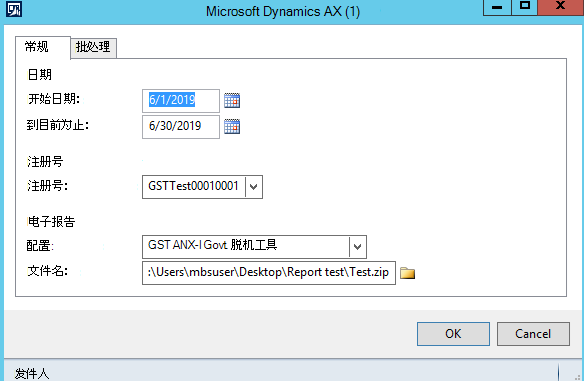Confirm with the OK button
This screenshot has height=381, width=584.
tap(453, 334)
